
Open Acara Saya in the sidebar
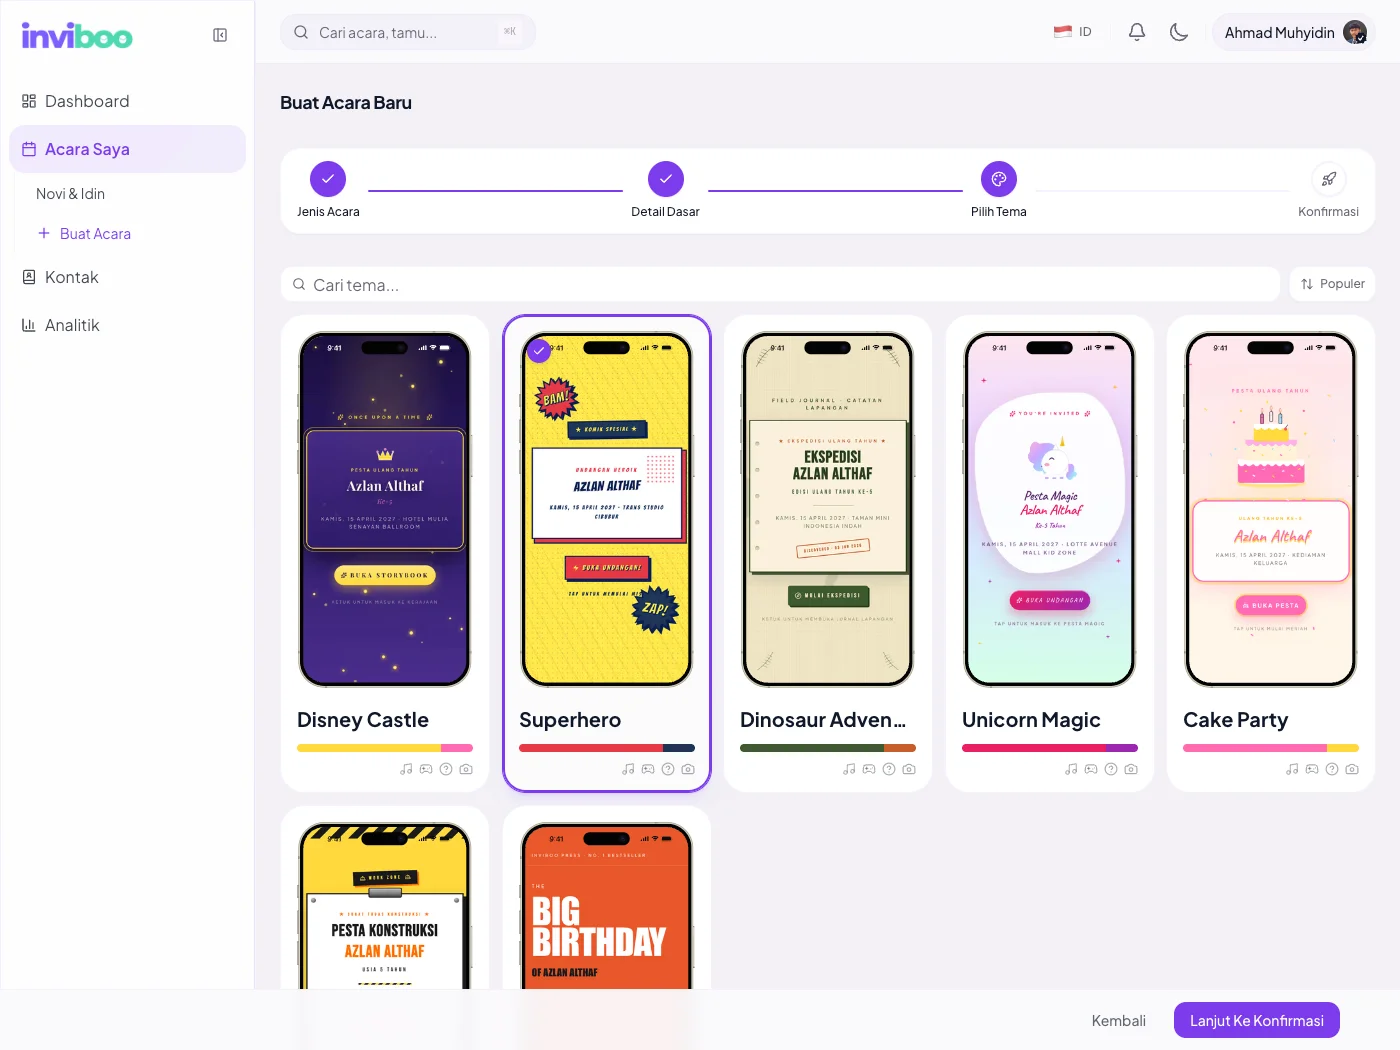point(127,149)
